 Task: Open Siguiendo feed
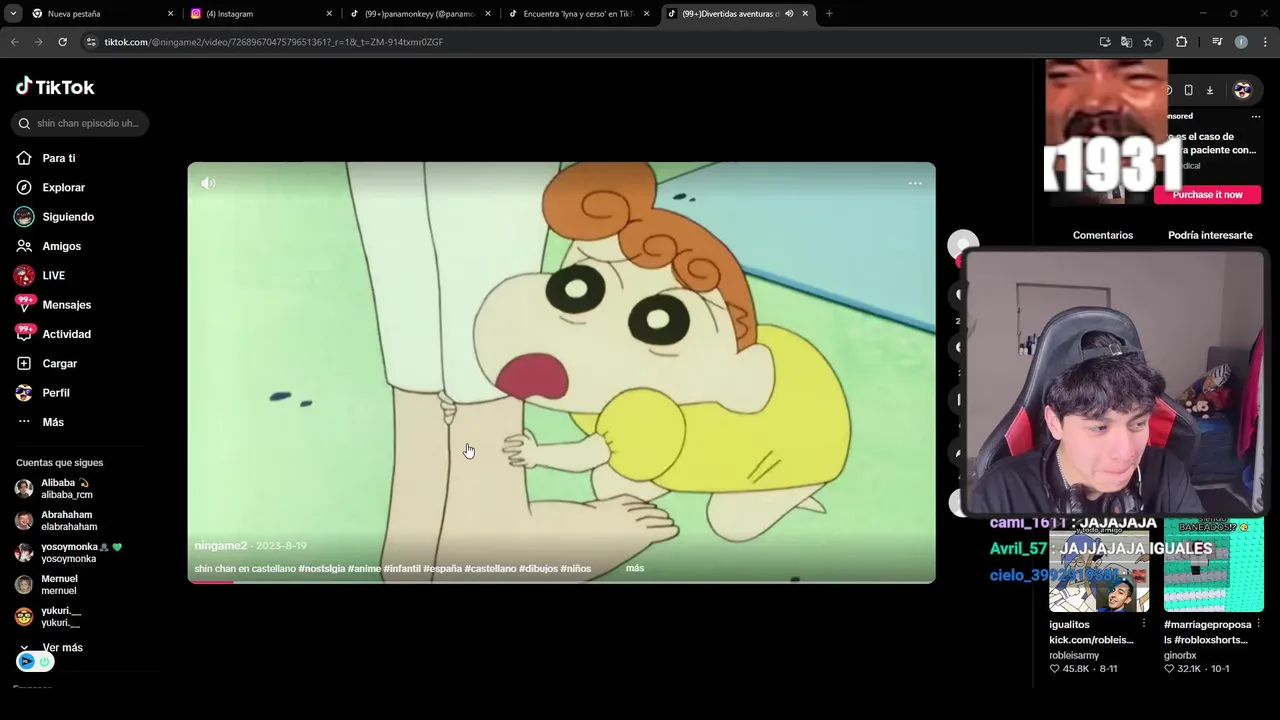(x=55, y=217)
